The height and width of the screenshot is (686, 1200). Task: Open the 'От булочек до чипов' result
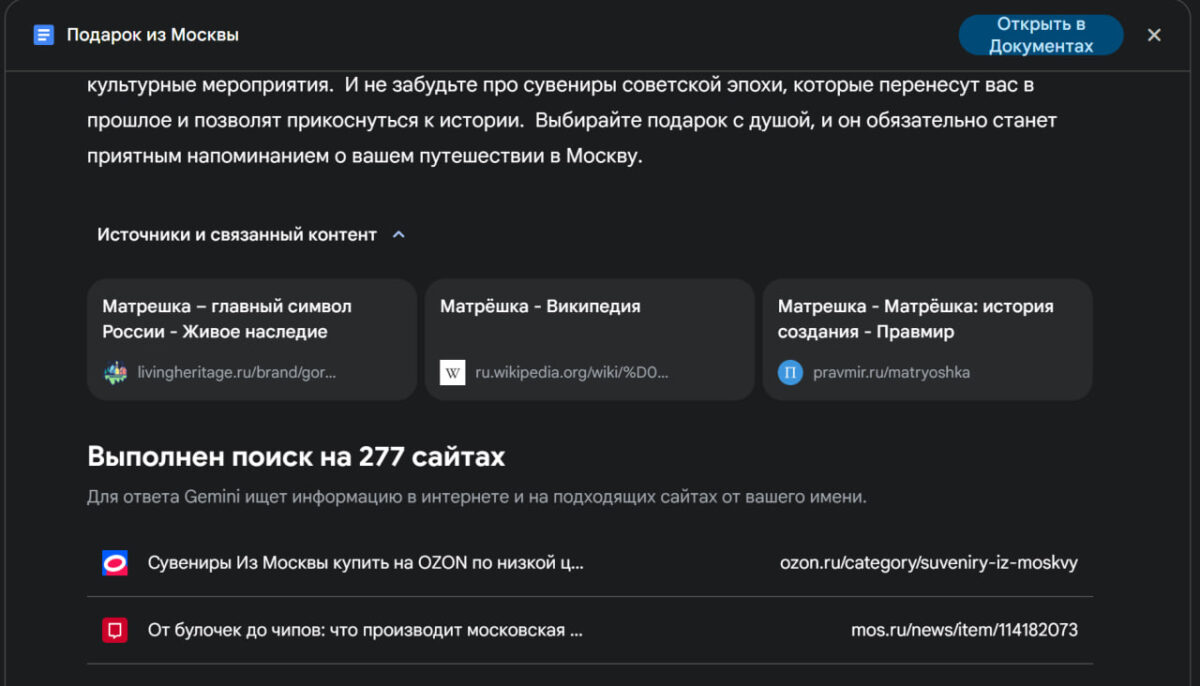[365, 630]
